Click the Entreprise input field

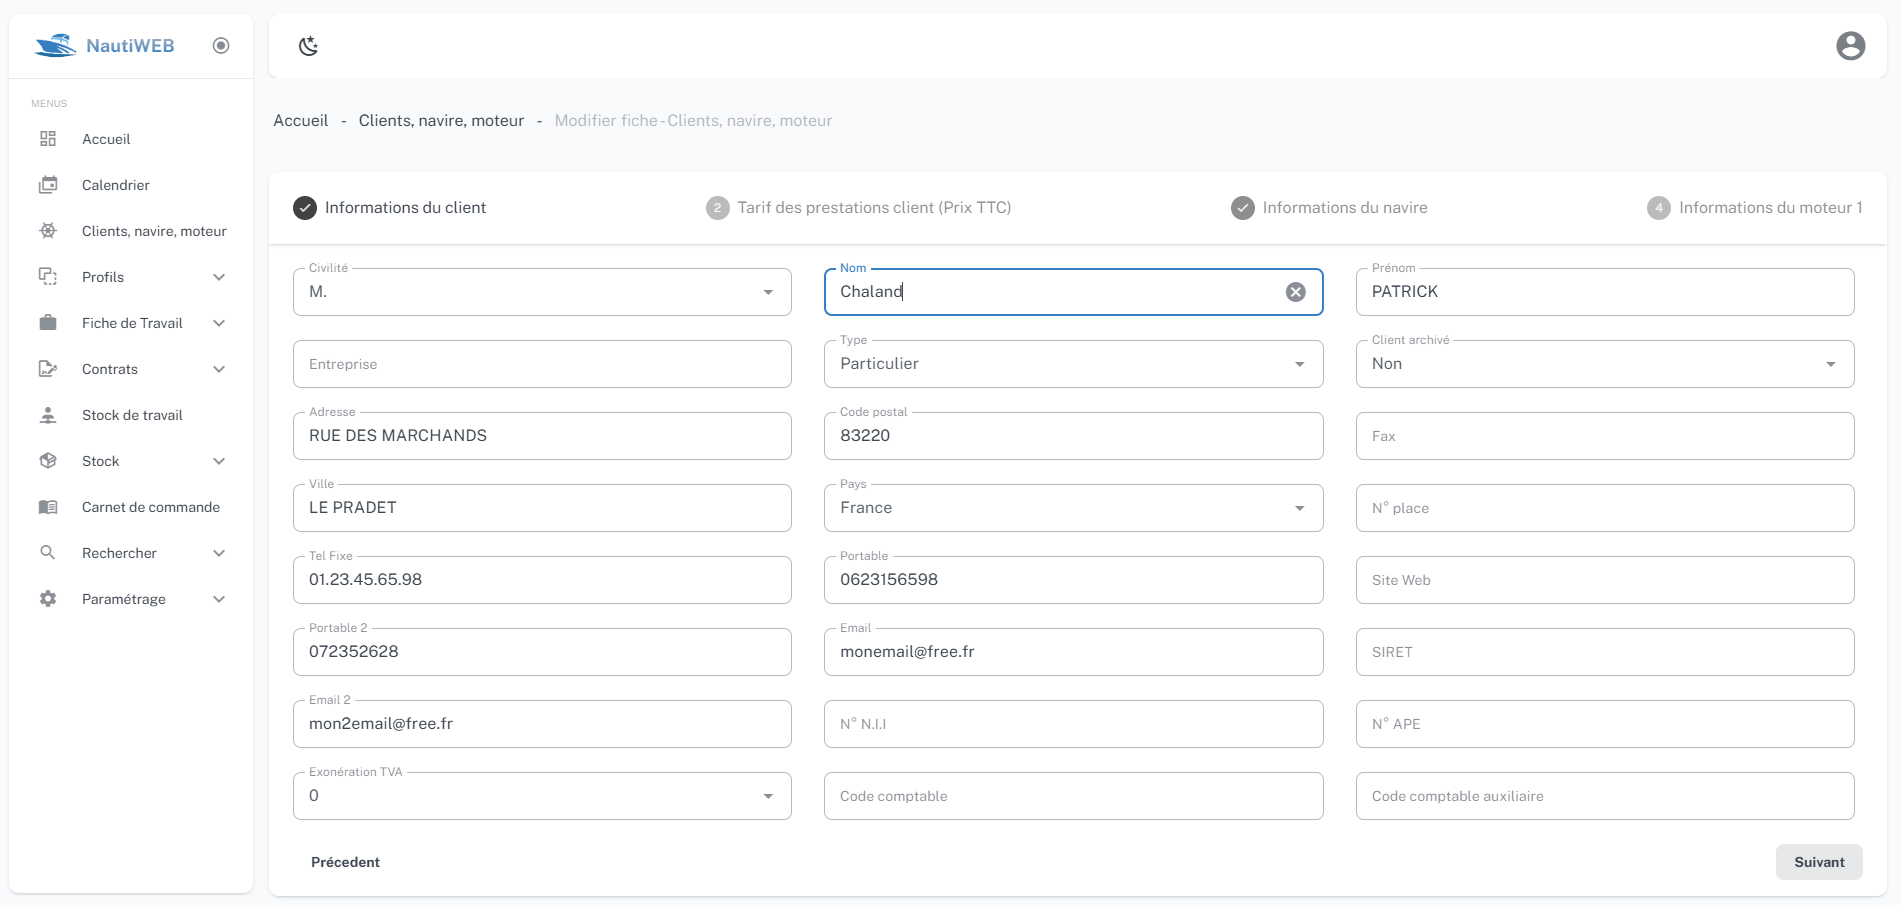click(542, 364)
